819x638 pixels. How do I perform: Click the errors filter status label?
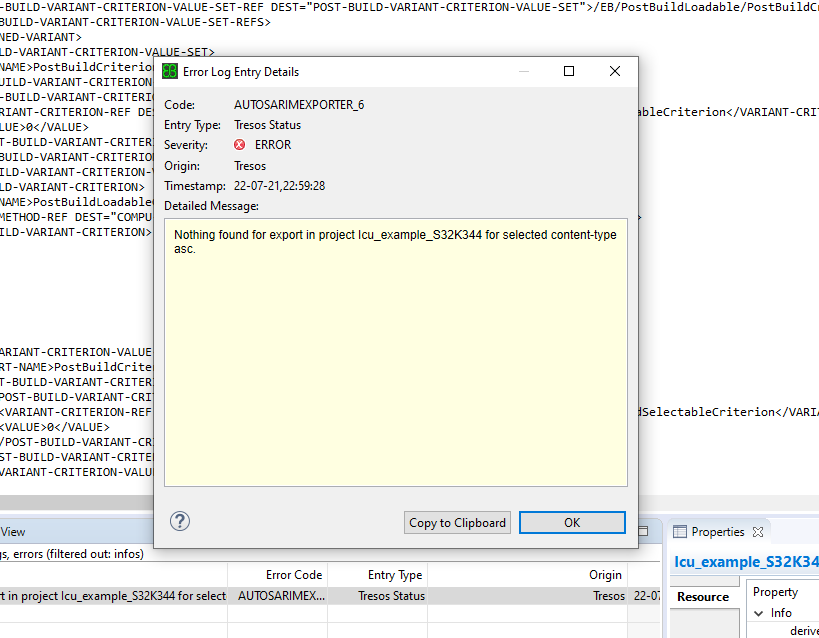pos(75,553)
